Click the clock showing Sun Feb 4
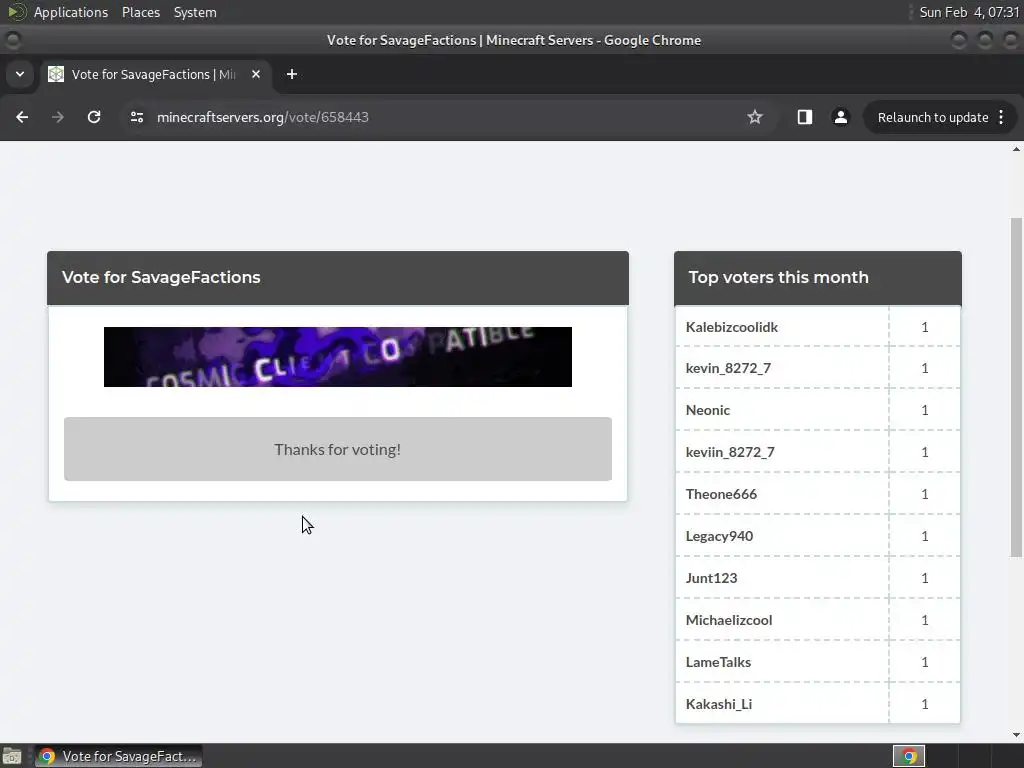Viewport: 1024px width, 768px height. pos(969,12)
